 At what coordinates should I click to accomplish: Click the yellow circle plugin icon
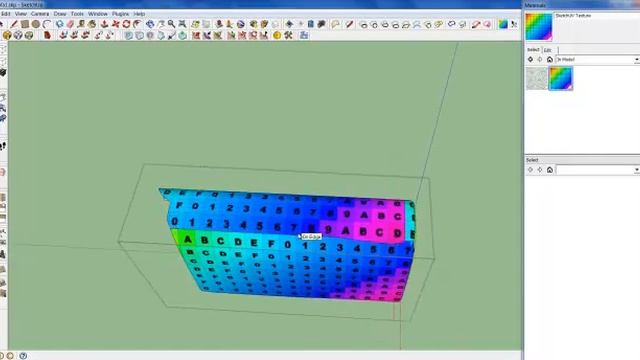[x=277, y=36]
